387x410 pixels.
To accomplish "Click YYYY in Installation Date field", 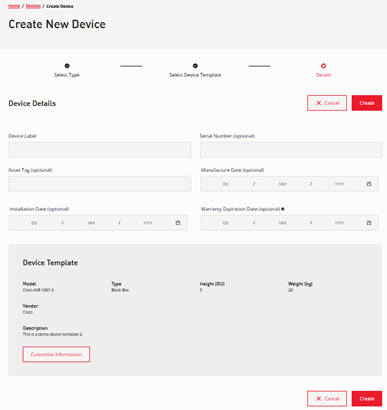I will 148,223.
